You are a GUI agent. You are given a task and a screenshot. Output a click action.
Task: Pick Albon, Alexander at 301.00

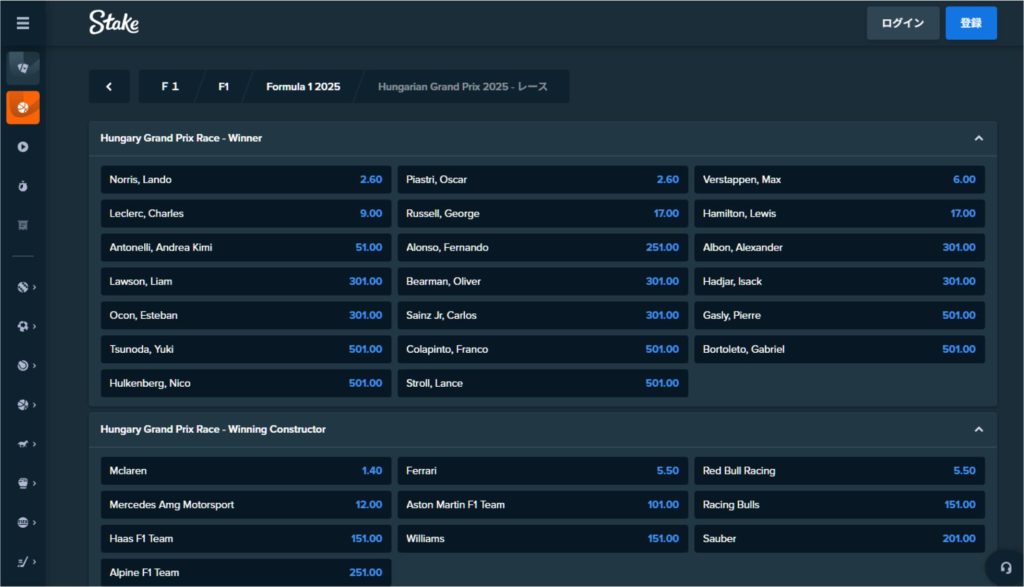839,247
